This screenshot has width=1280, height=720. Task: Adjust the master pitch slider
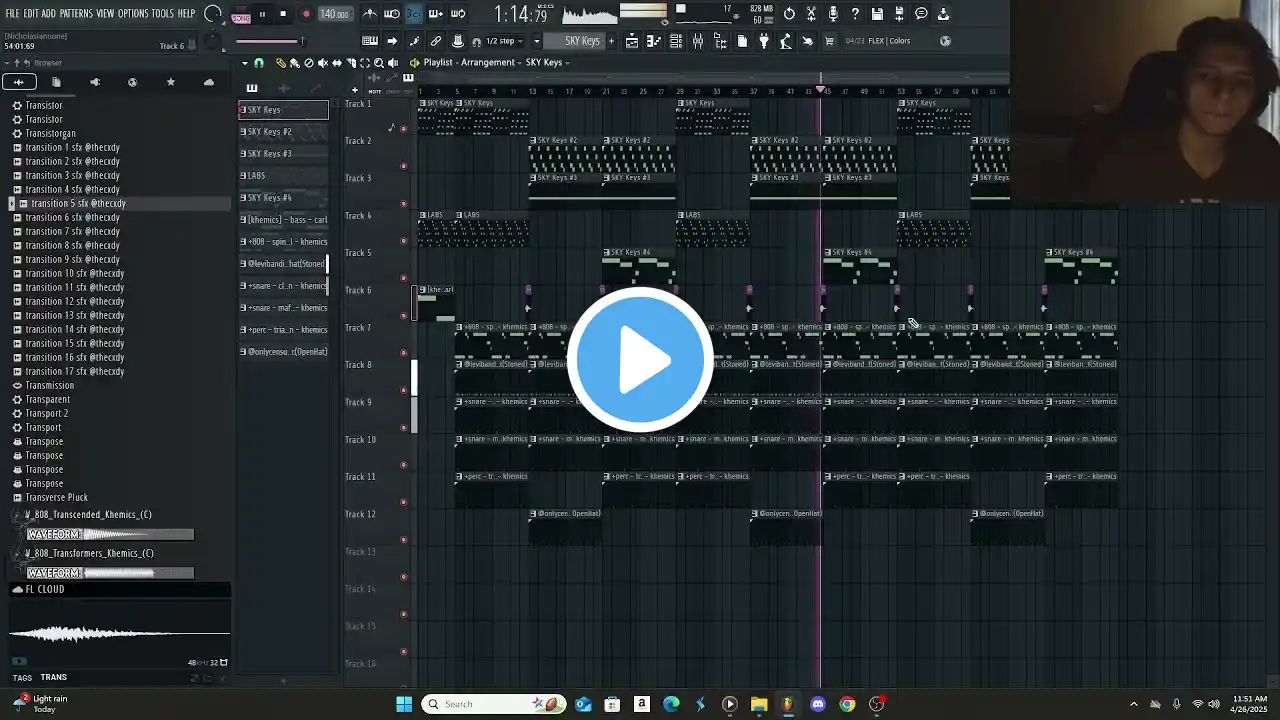(270, 41)
